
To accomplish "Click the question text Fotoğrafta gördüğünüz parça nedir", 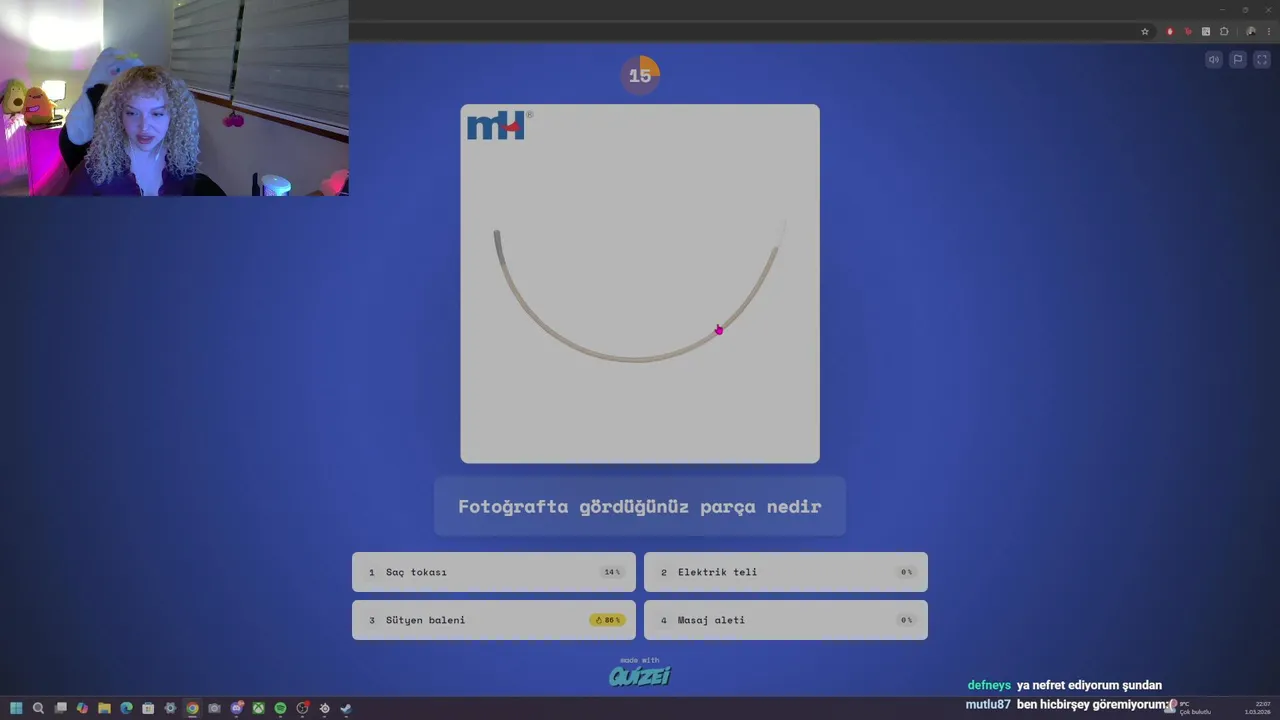I will [640, 507].
